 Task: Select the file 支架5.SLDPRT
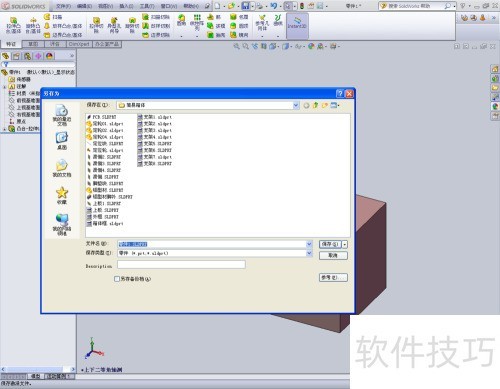[155, 144]
